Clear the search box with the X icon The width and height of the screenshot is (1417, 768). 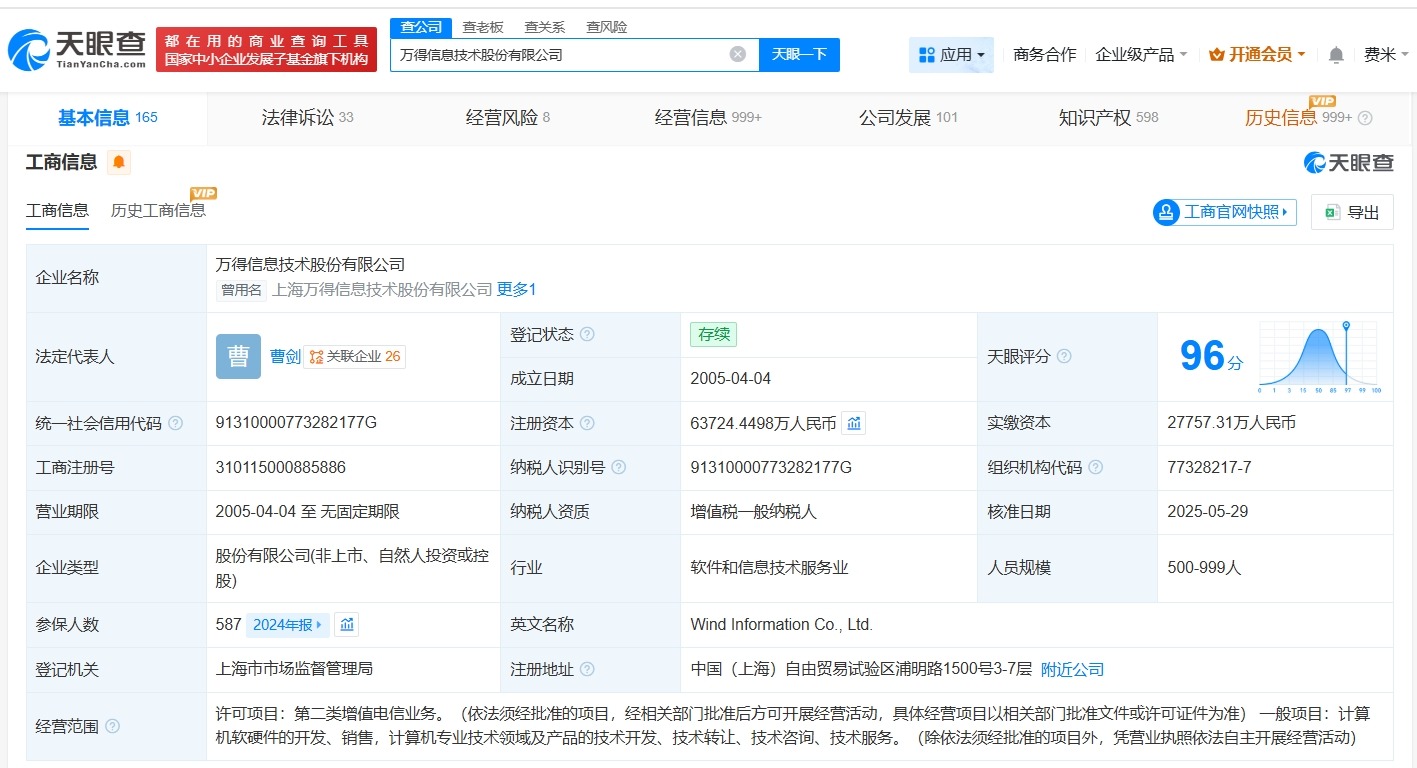[737, 54]
